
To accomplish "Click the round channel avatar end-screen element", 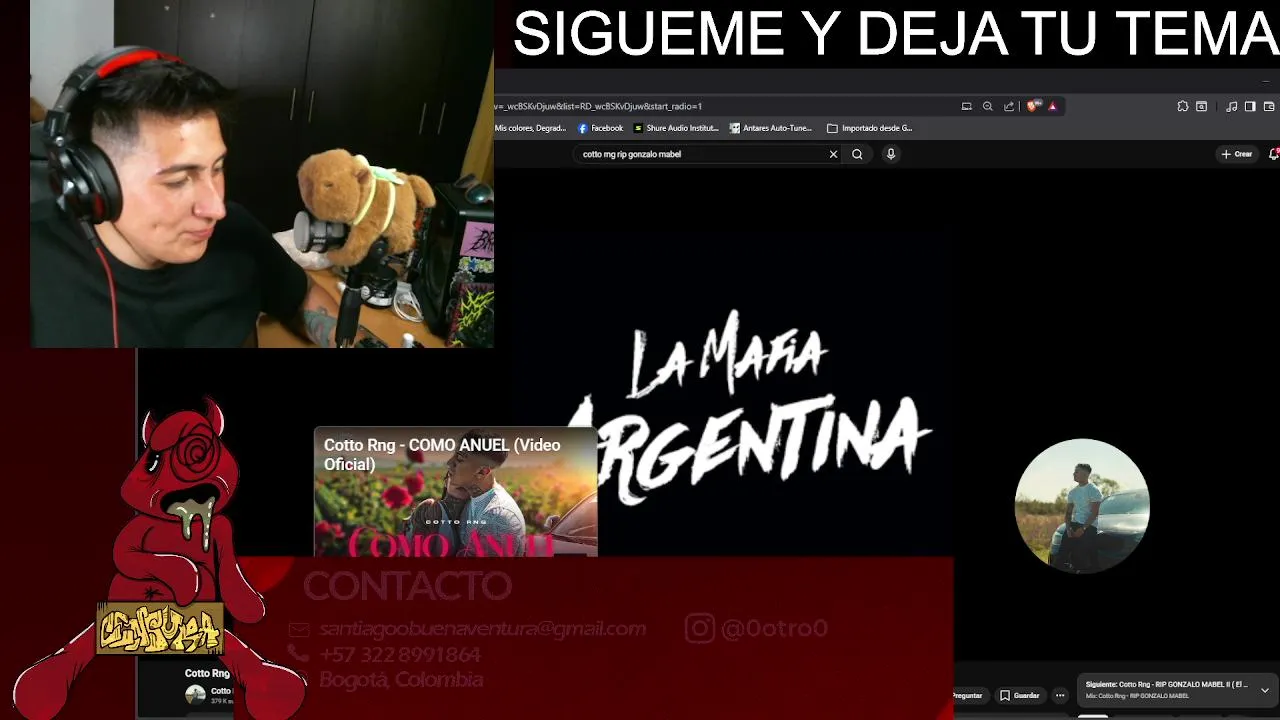I will tap(1082, 505).
